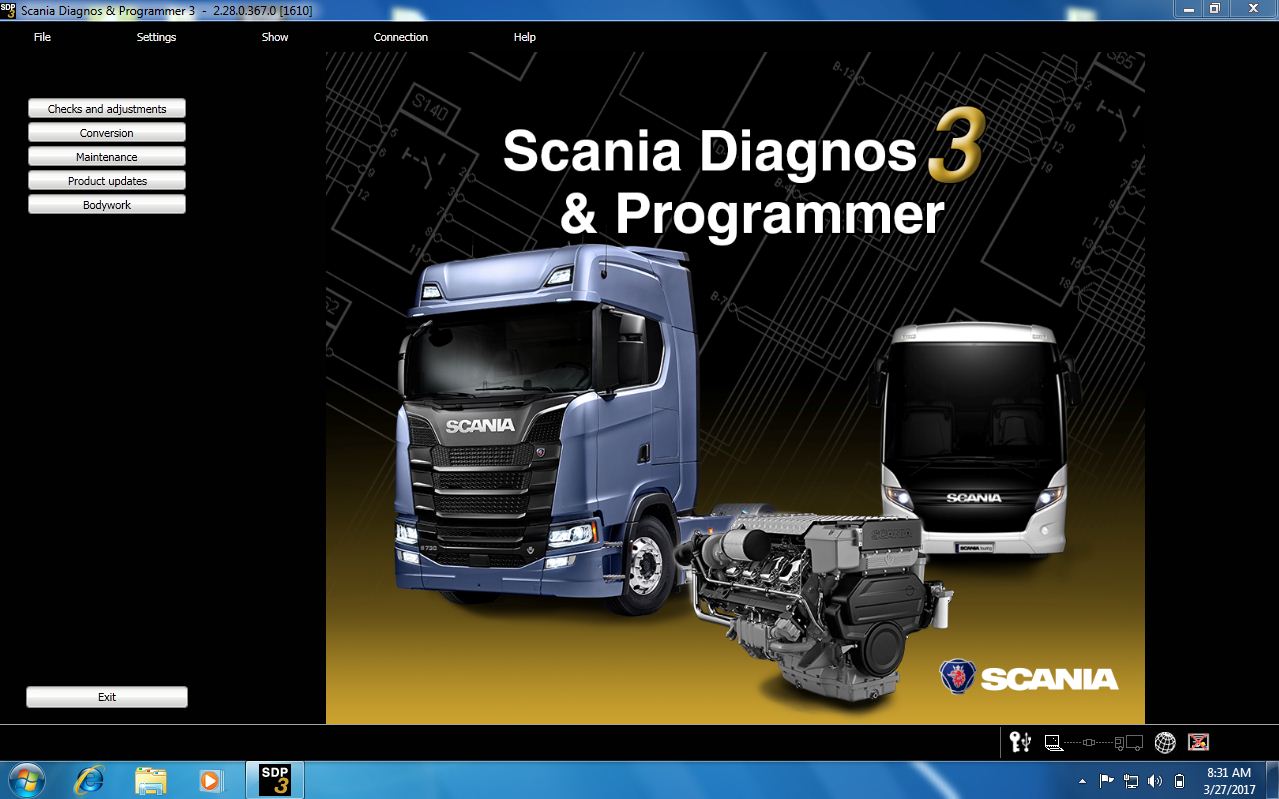Click the Action Center flag tray icon
1279x799 pixels.
(x=1106, y=781)
